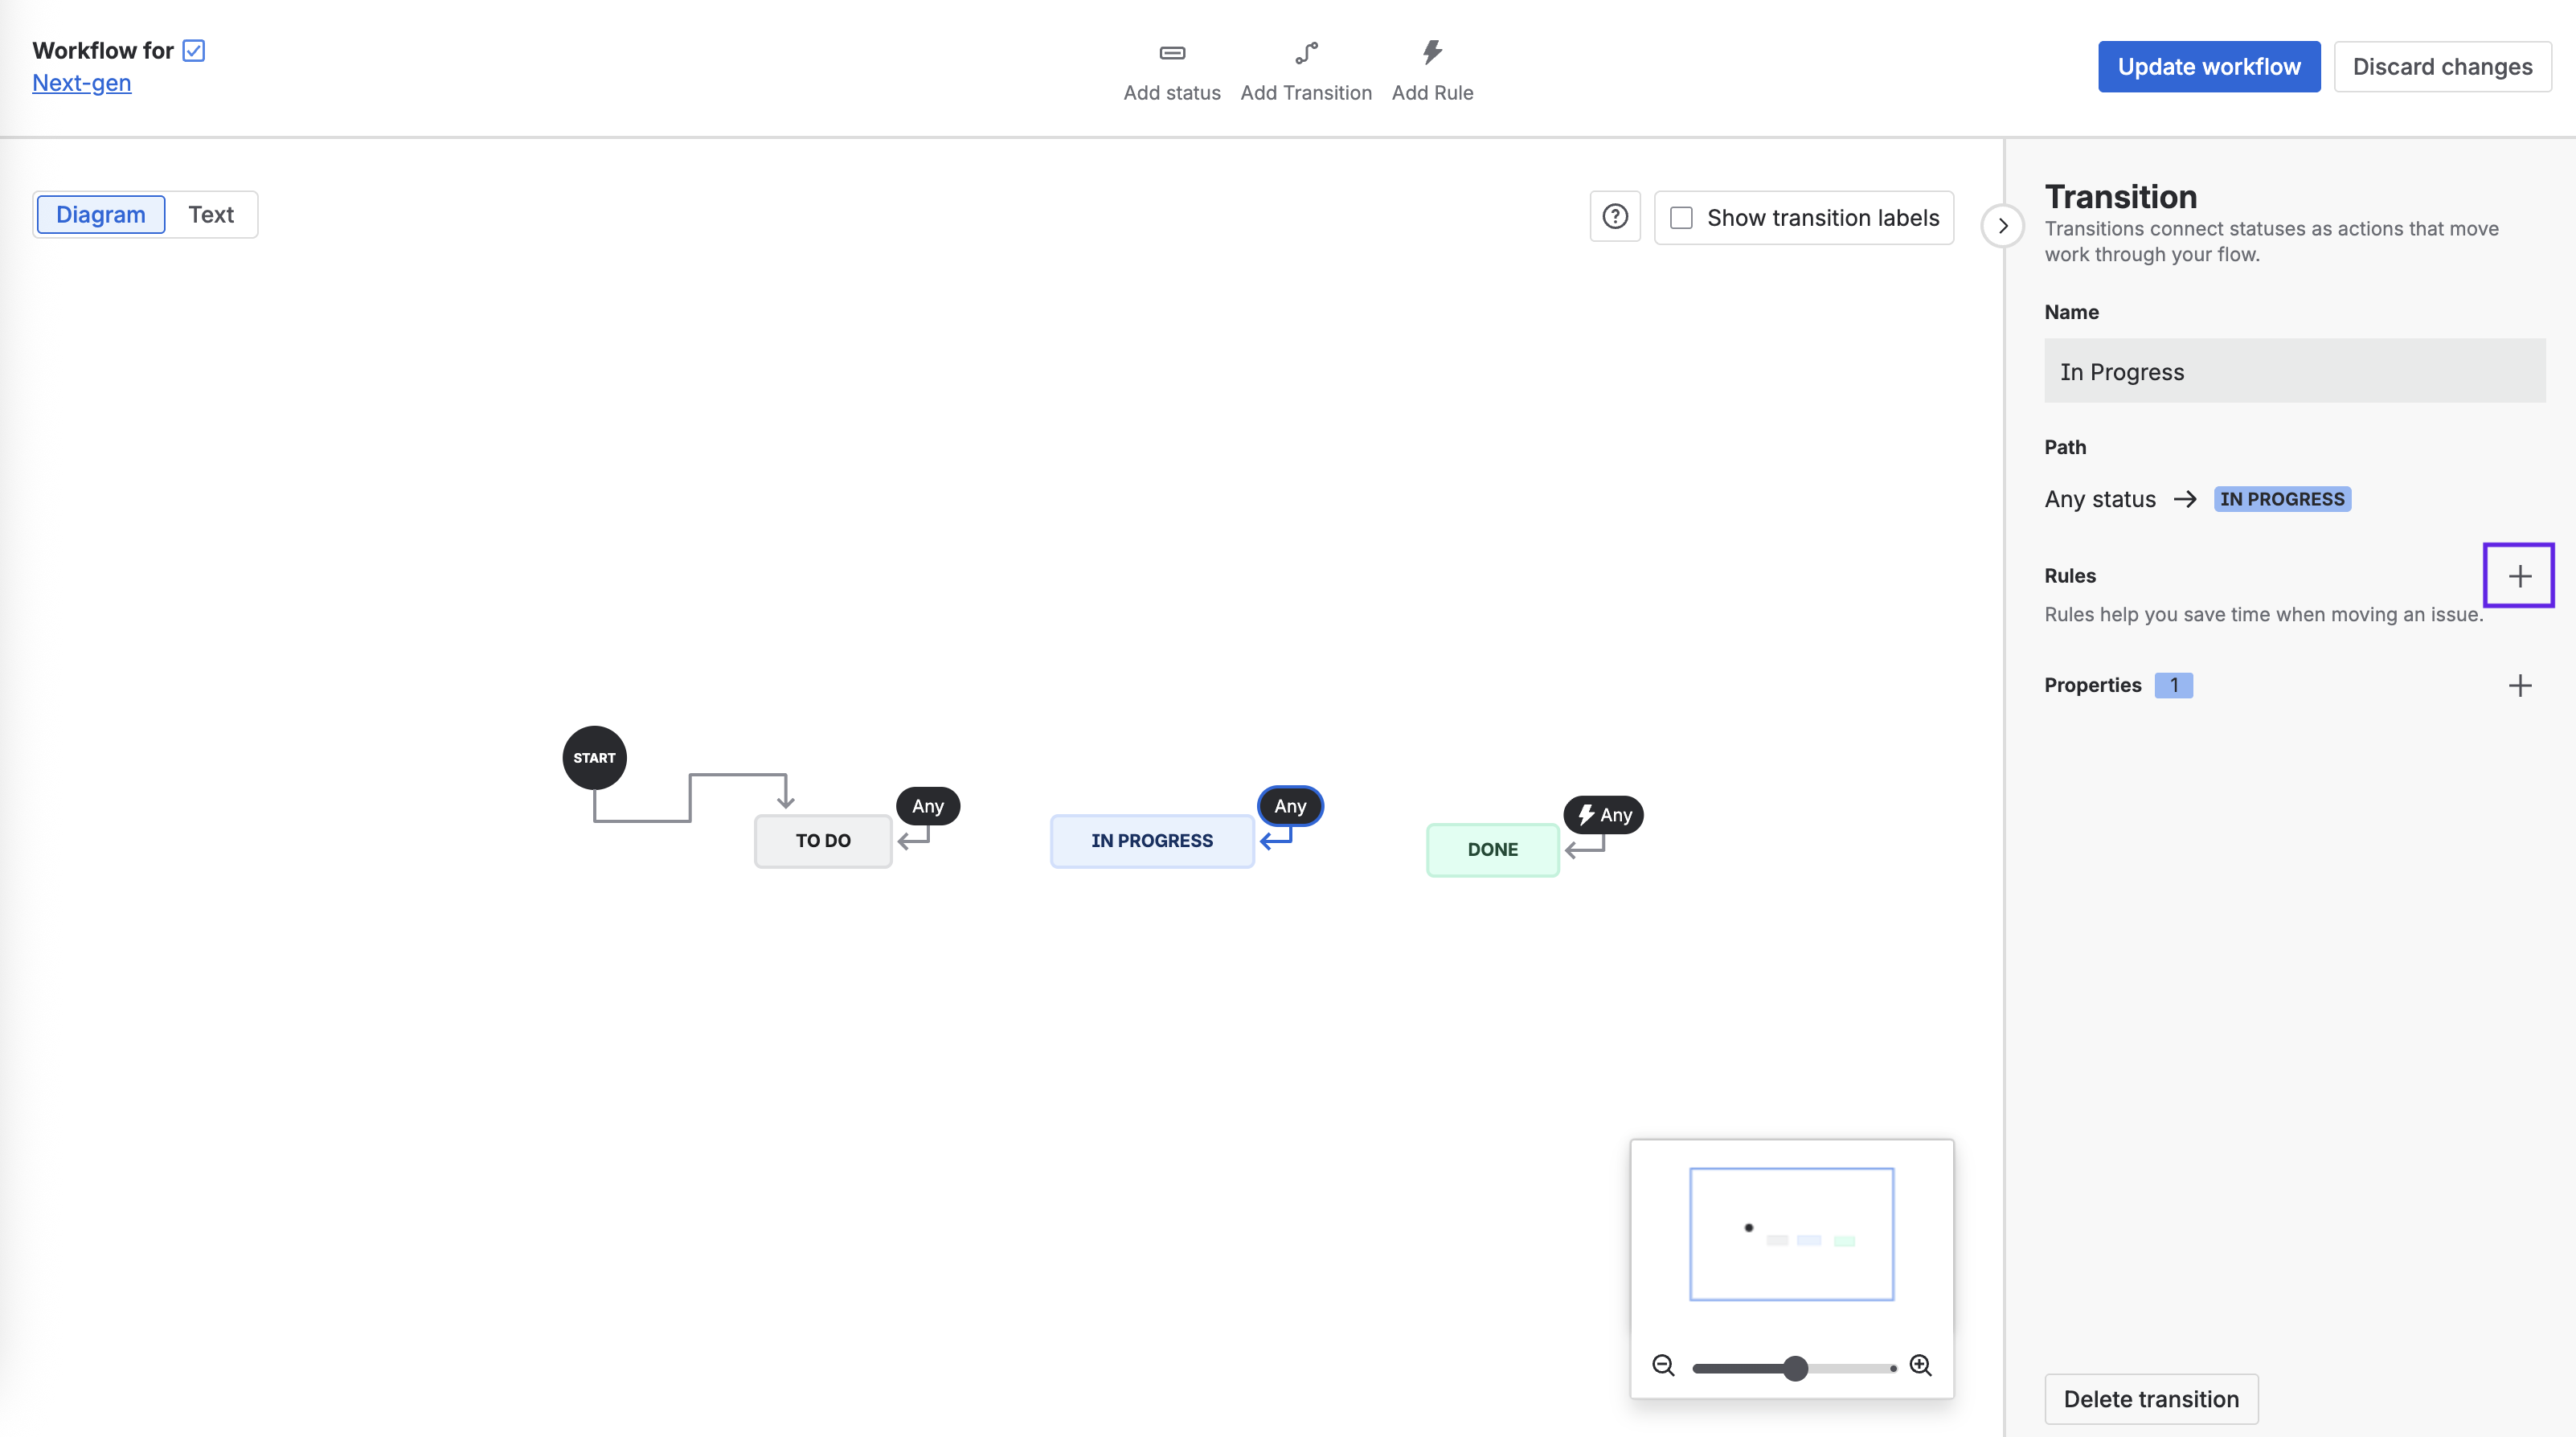Switch to the Text view tab
The image size is (2576, 1437).
211,215
